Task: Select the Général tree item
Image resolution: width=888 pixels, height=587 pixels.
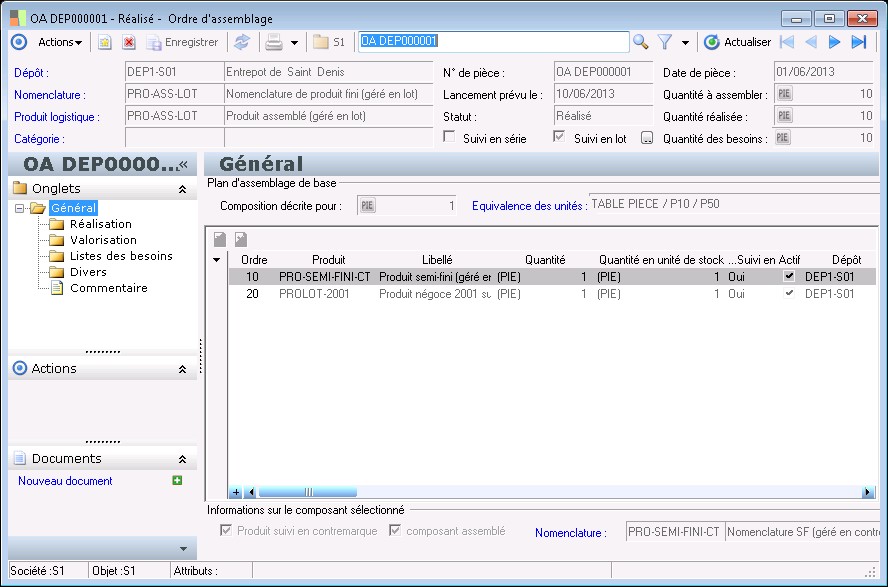Action: tap(74, 208)
